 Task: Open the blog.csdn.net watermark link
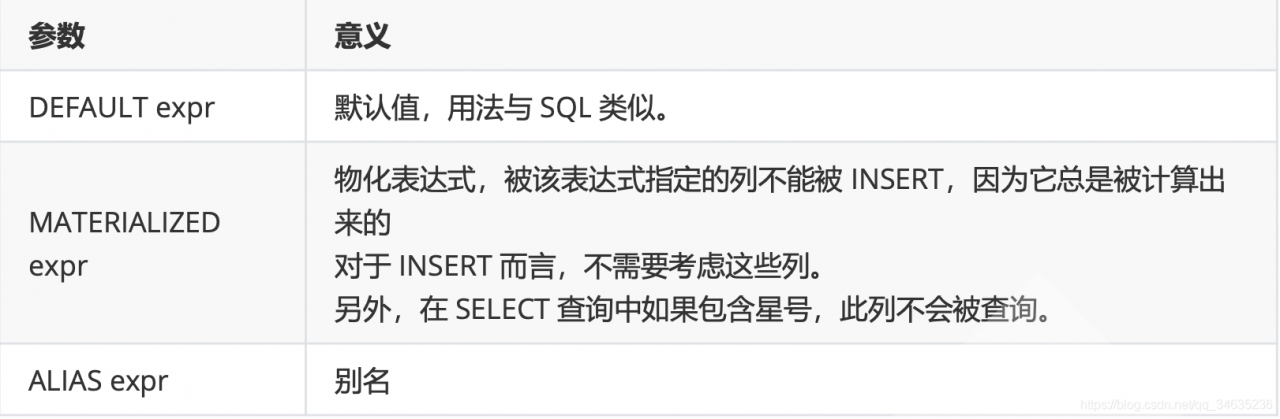pos(1174,406)
